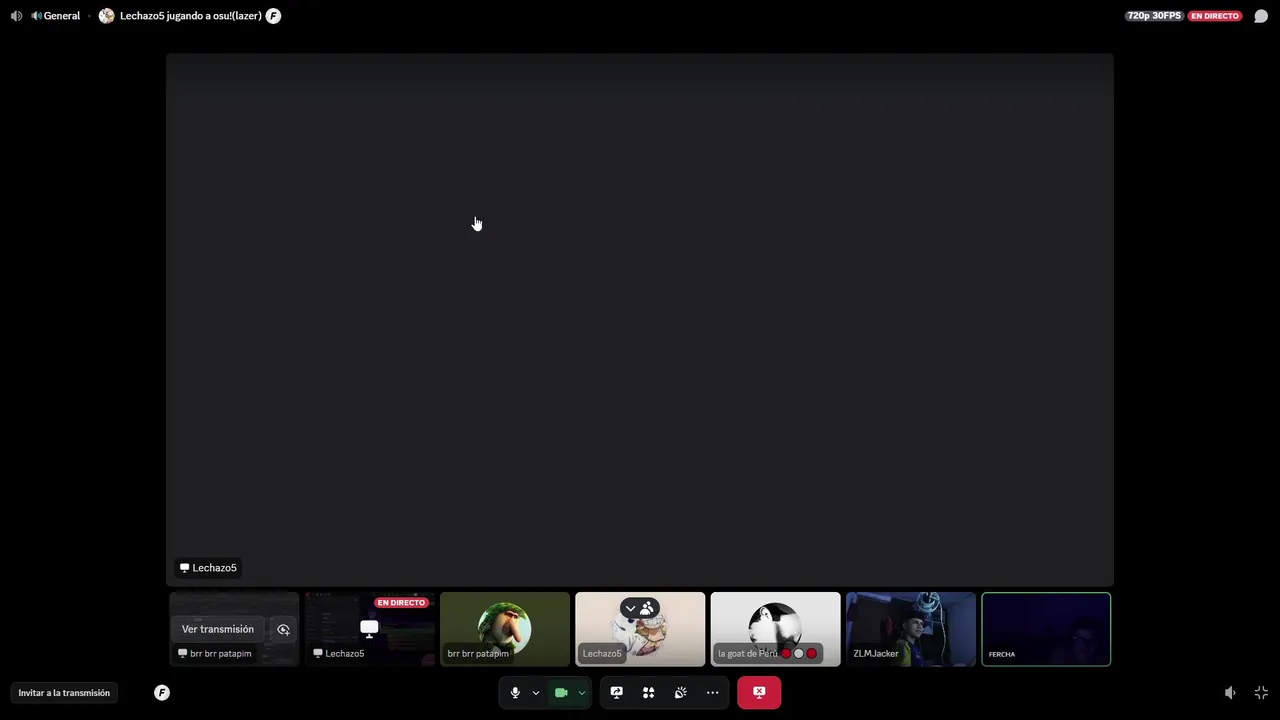Click the Ver transmisión button

click(x=218, y=629)
